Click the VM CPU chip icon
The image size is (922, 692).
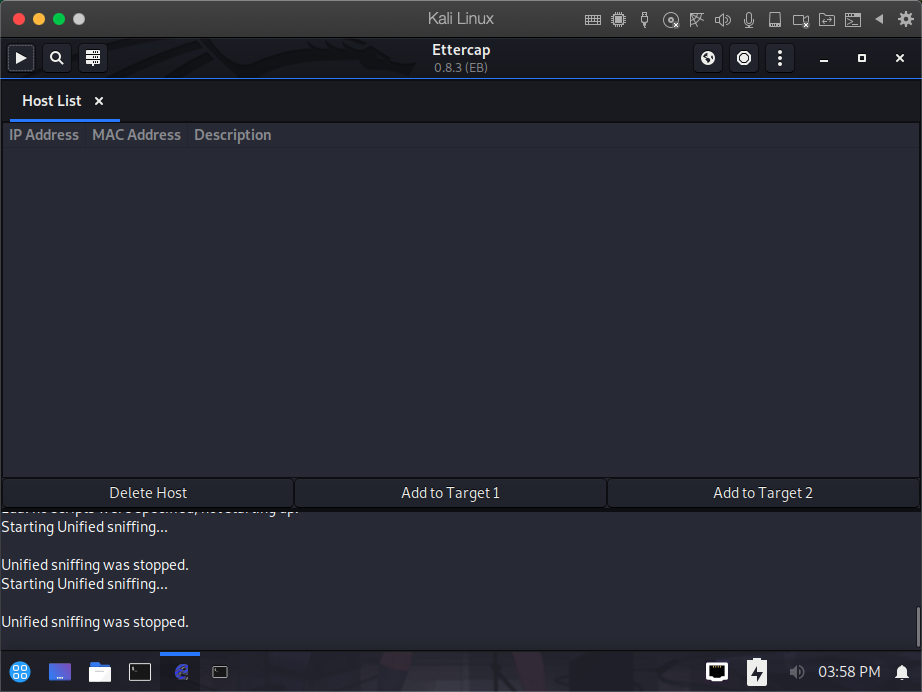tap(619, 19)
